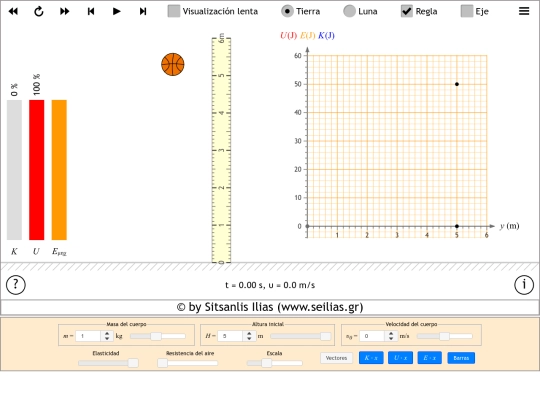Click the Elasticidad slider
The image size is (540, 405).
[x=108, y=363]
